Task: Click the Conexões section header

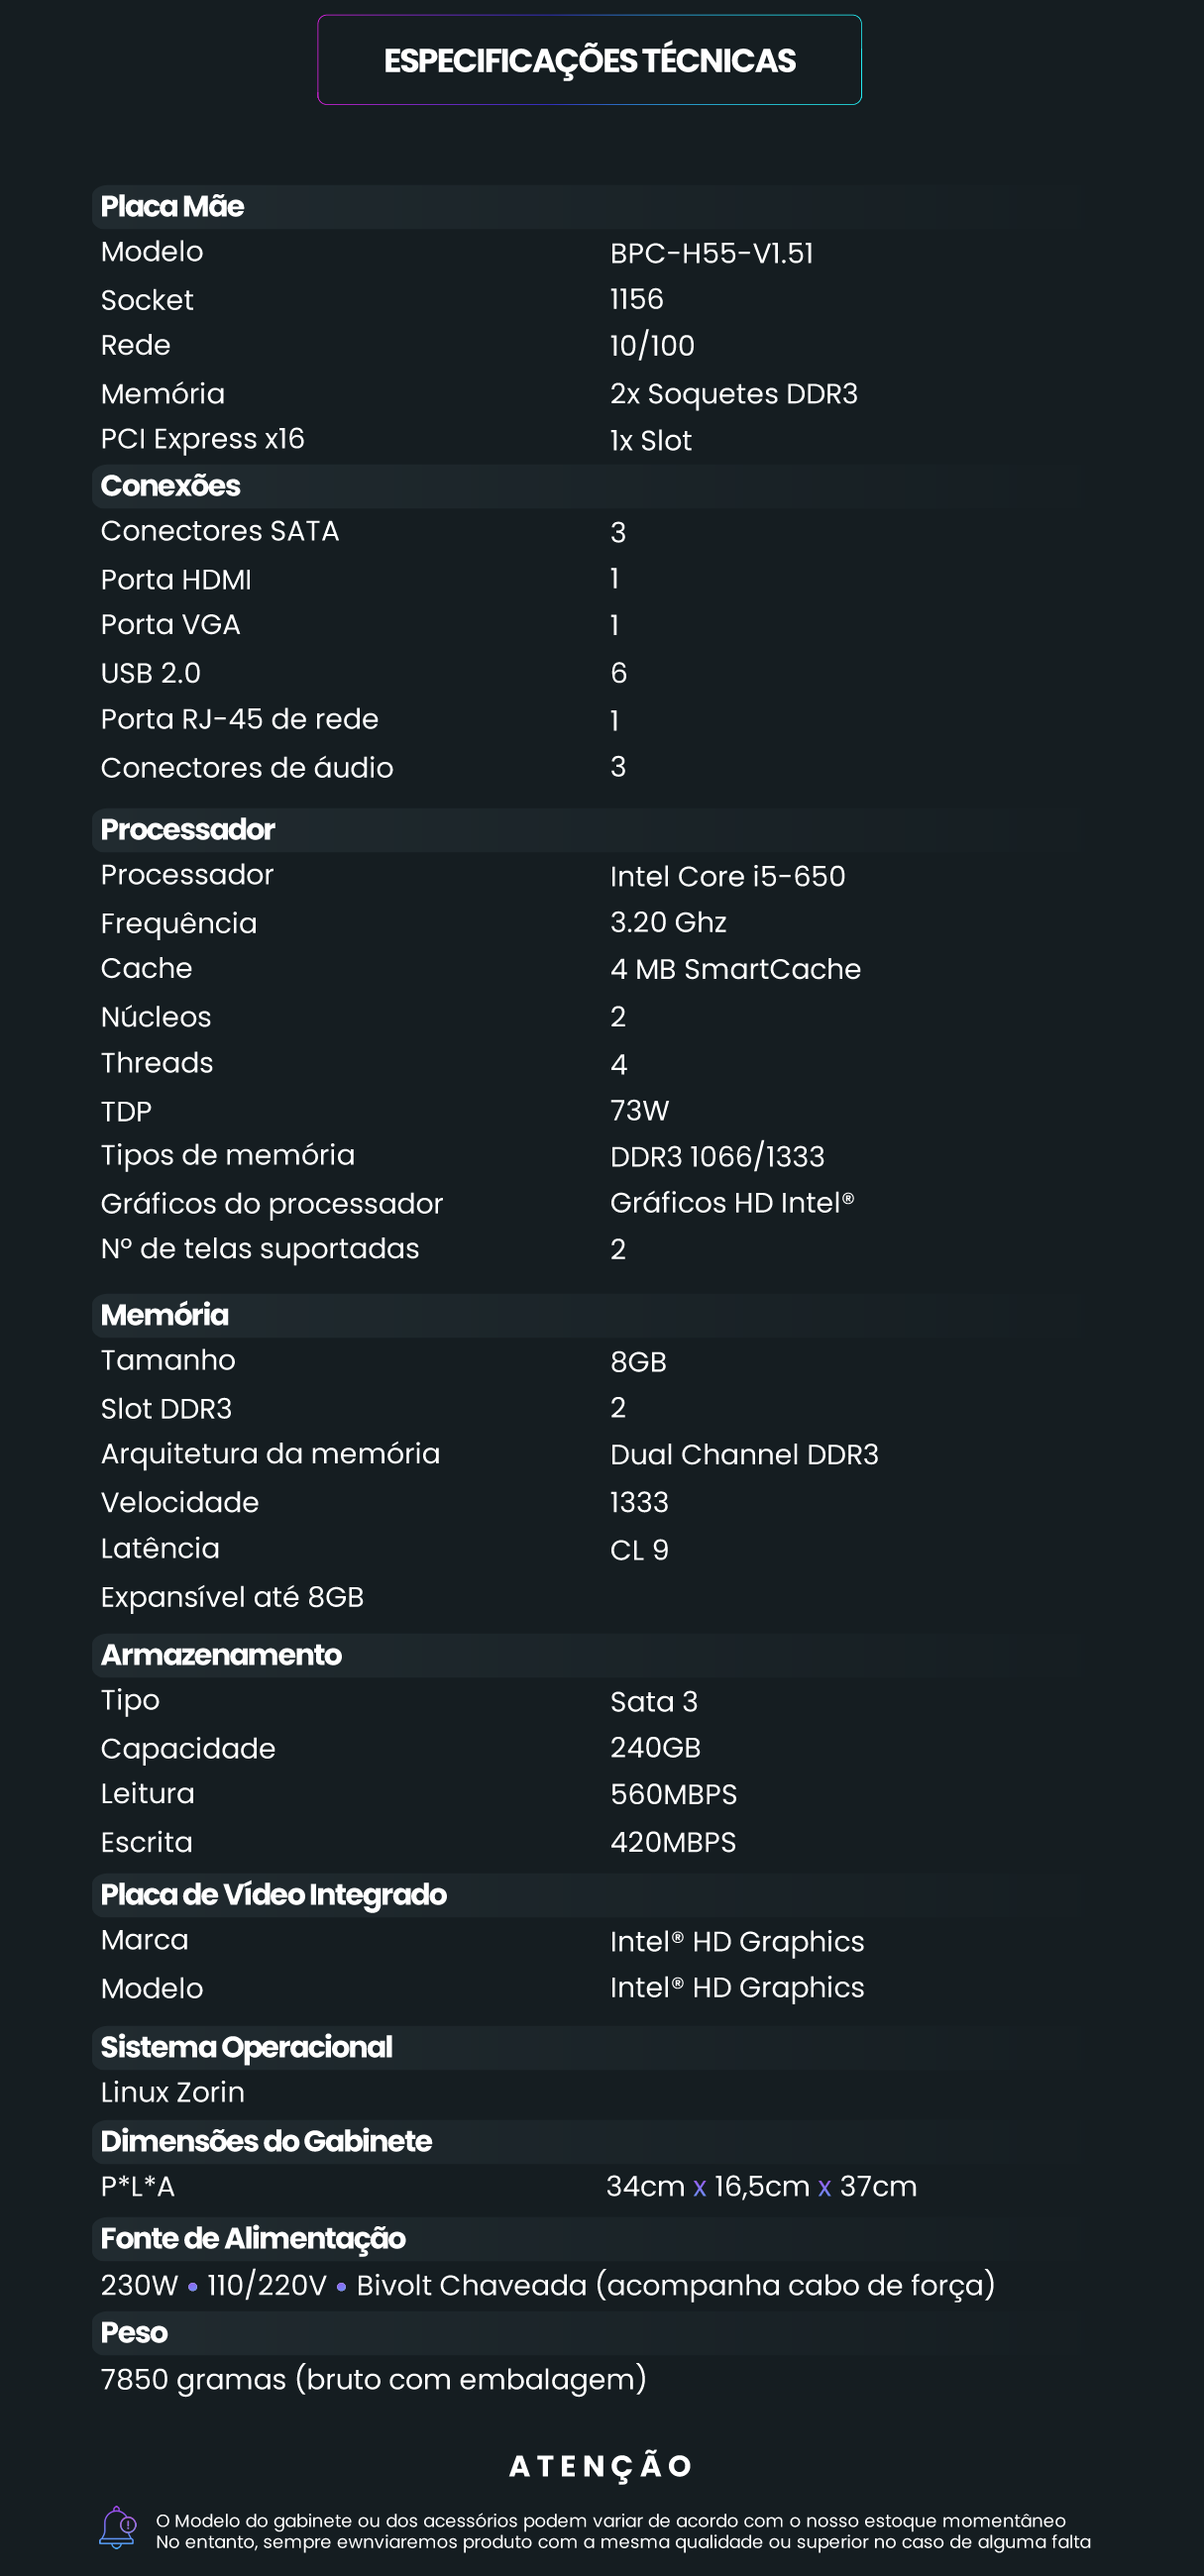Action: click(x=170, y=486)
